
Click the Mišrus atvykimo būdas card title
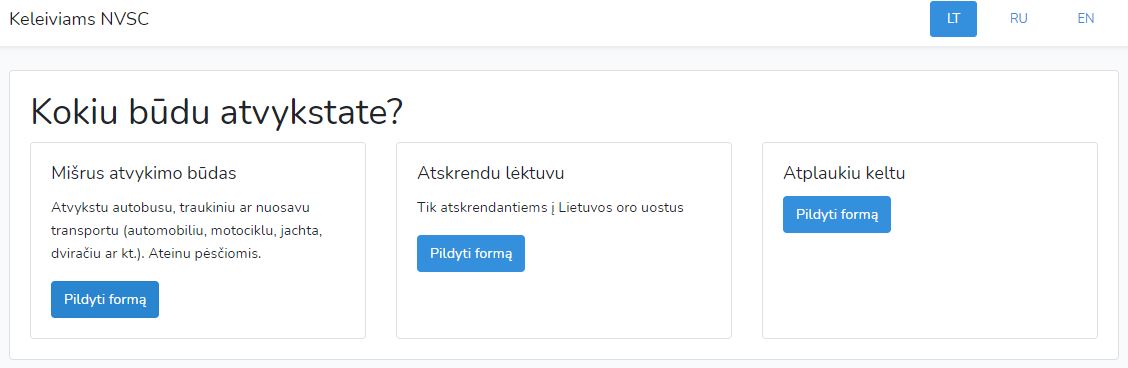pos(144,173)
